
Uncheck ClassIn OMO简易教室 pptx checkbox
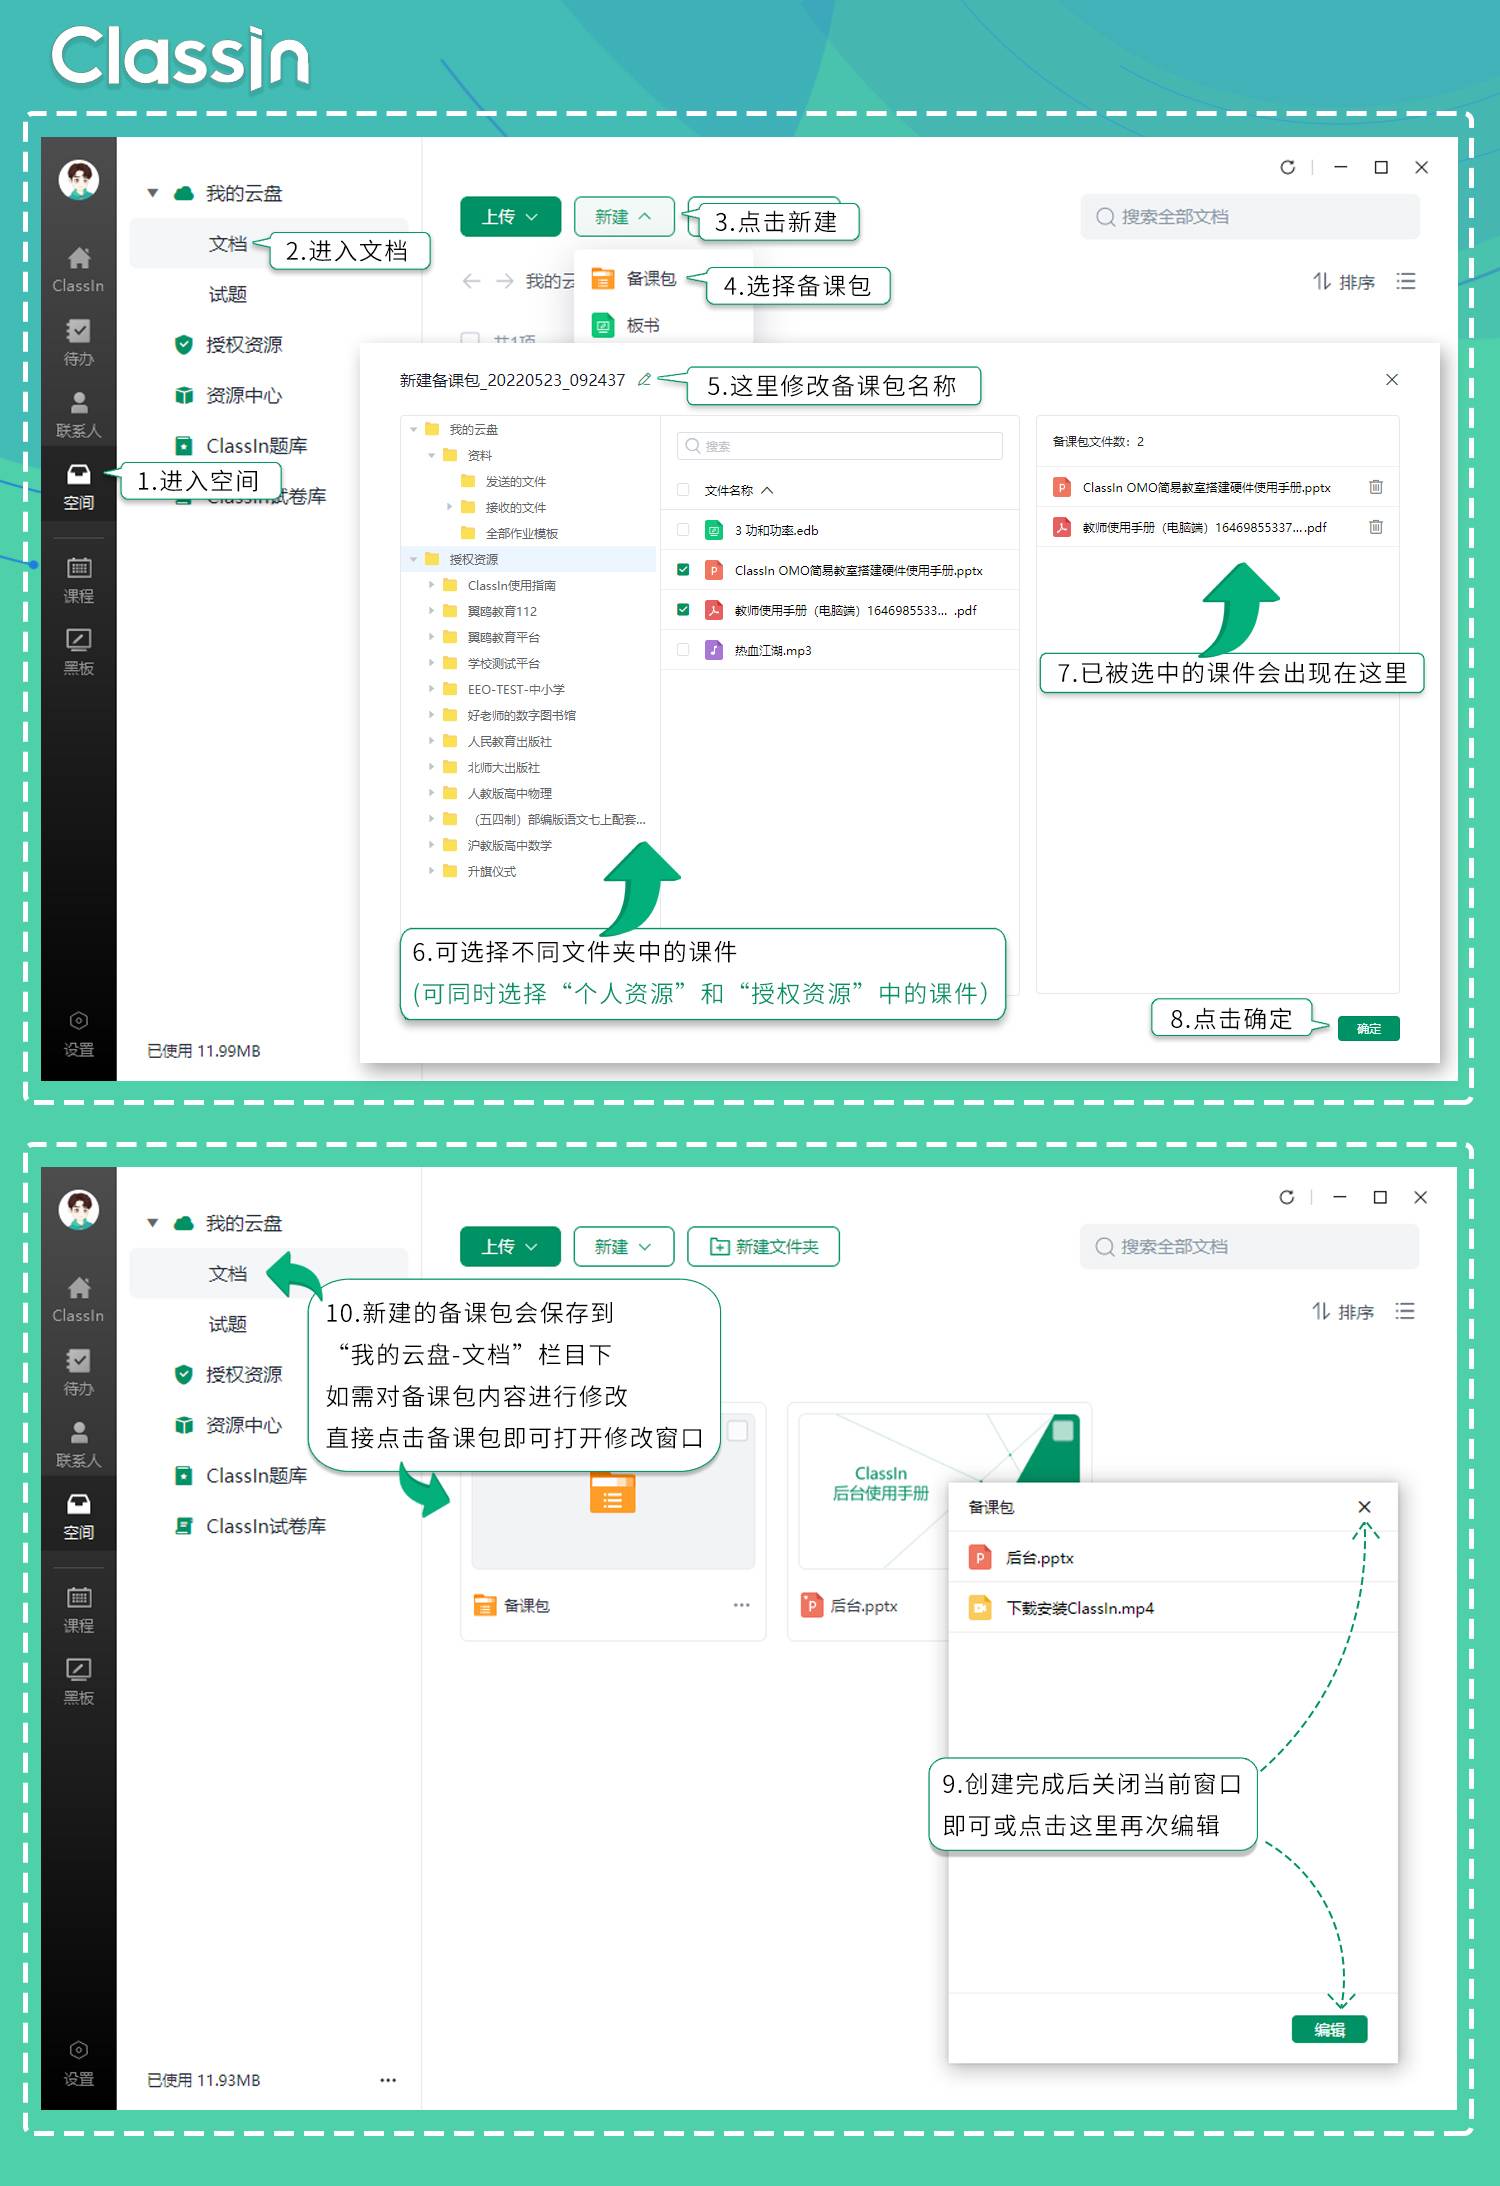click(x=683, y=570)
